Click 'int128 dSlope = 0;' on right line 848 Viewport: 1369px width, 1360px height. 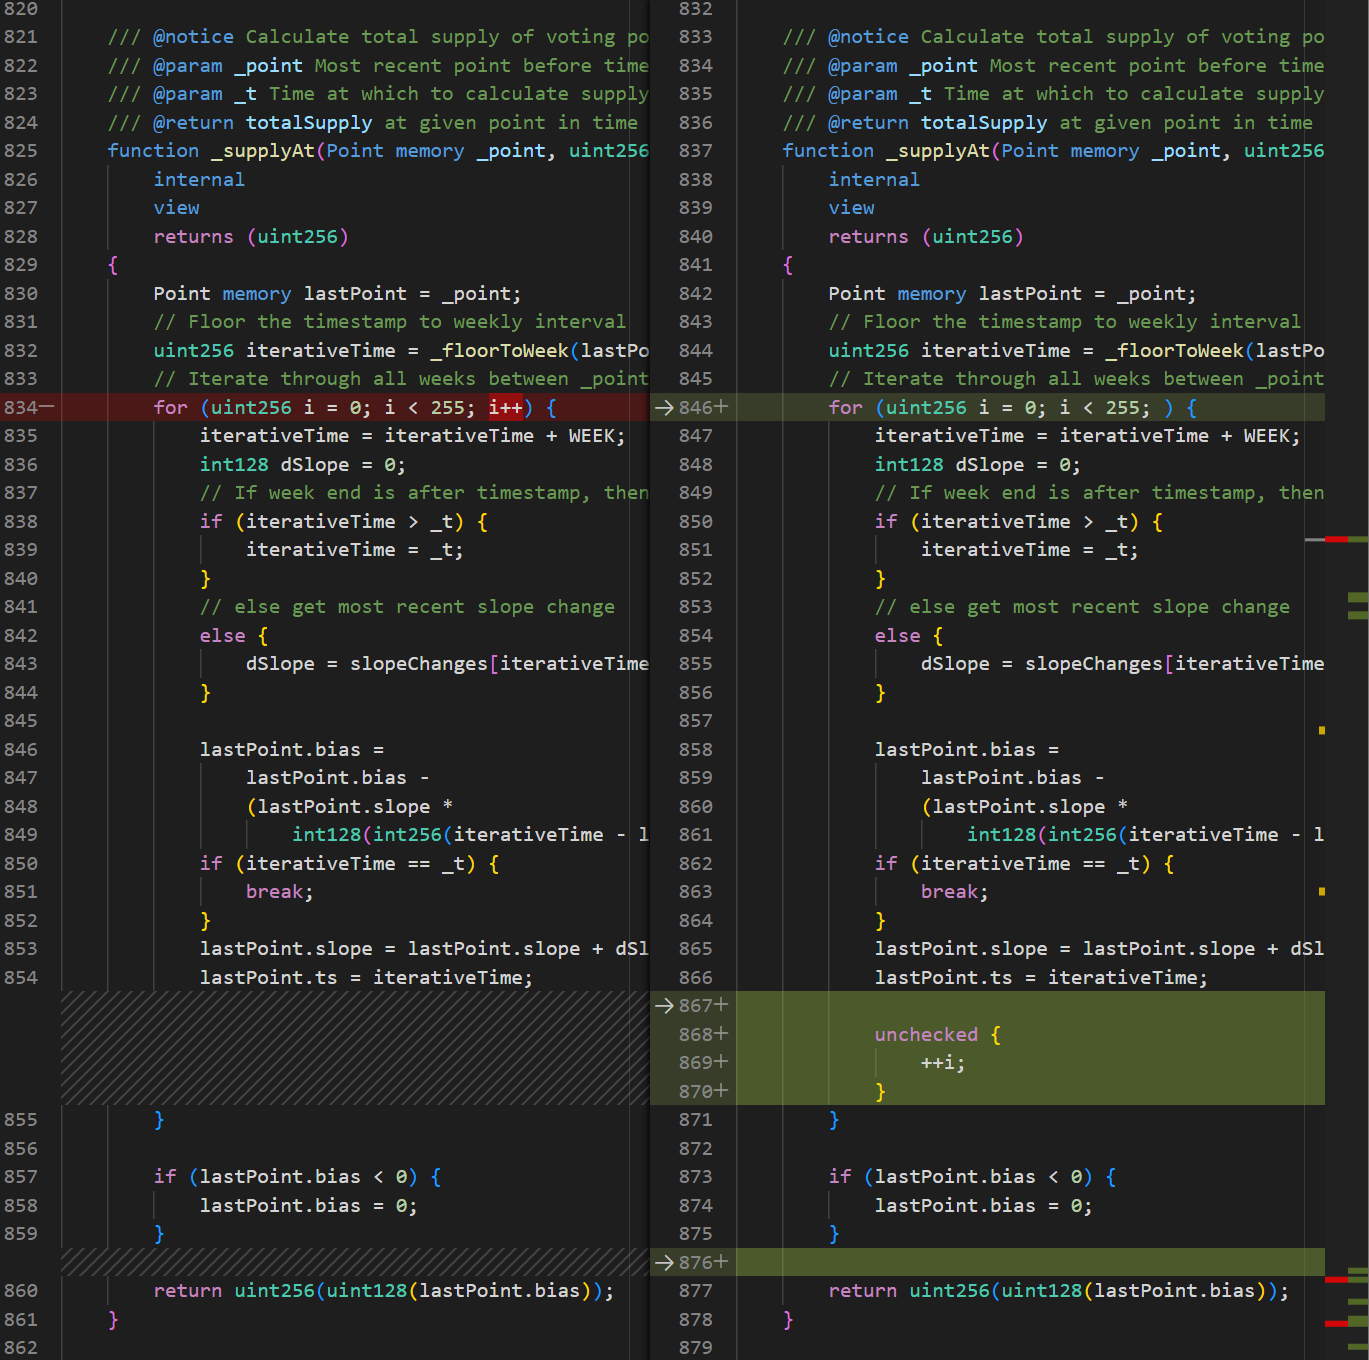978,464
